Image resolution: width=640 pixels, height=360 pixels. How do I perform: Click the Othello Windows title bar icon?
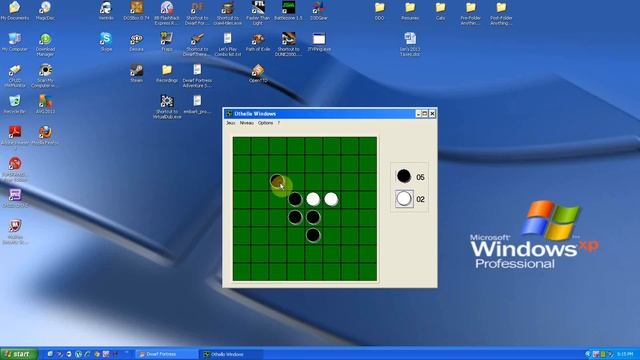229,113
